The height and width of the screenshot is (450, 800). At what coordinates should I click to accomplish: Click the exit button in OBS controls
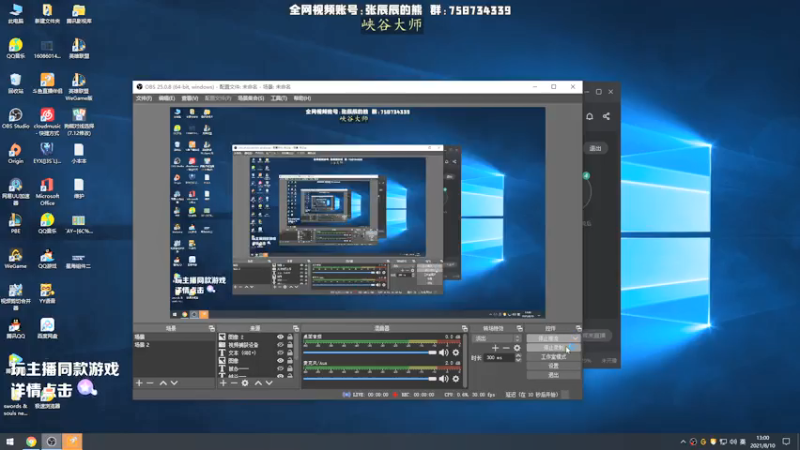(554, 375)
